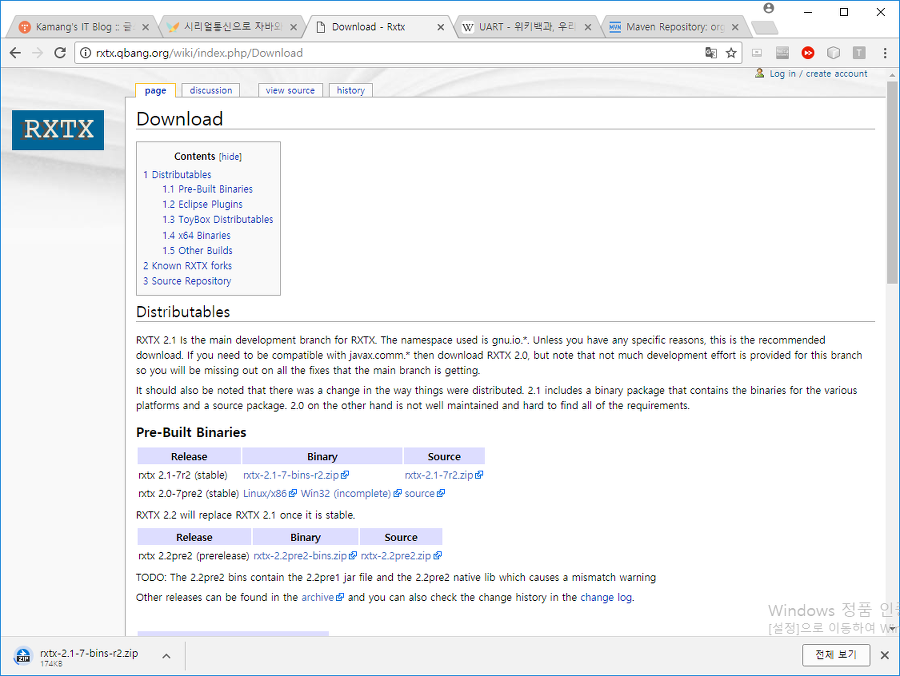Click the Chrome profile avatar icon
Screen dimensions: 900x676
(x=769, y=8)
